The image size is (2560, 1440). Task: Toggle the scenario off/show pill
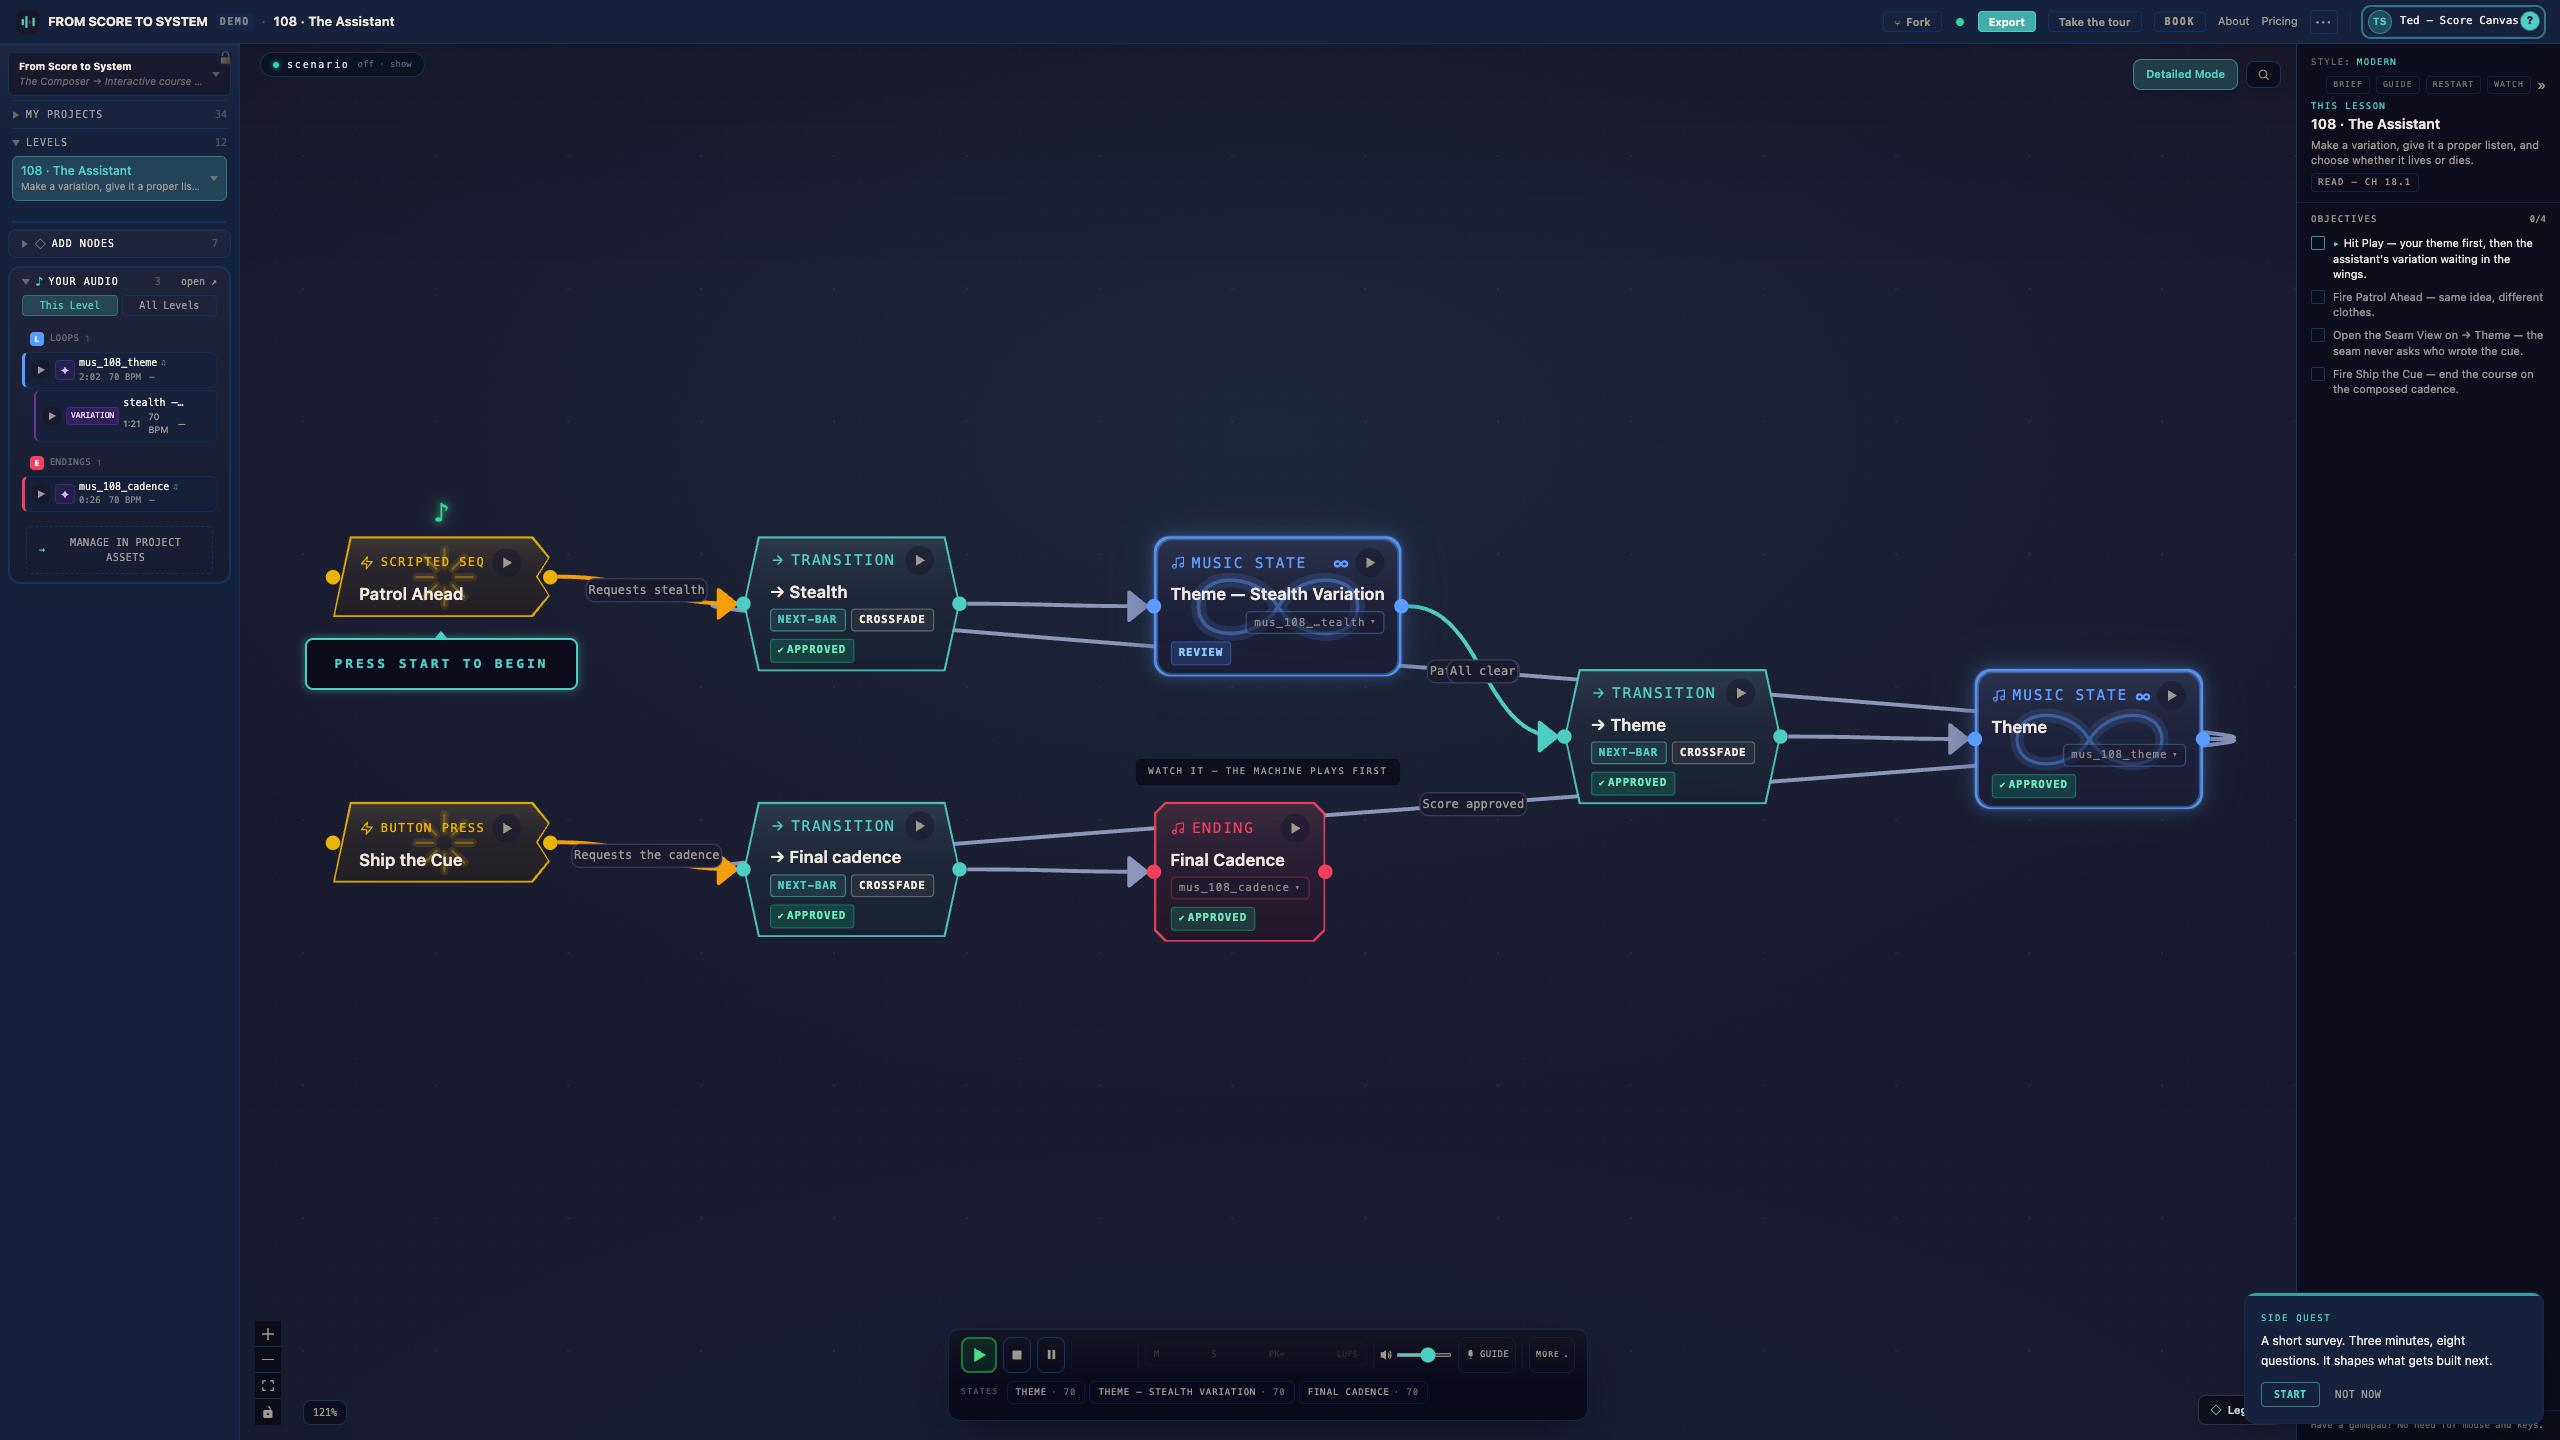tap(343, 64)
